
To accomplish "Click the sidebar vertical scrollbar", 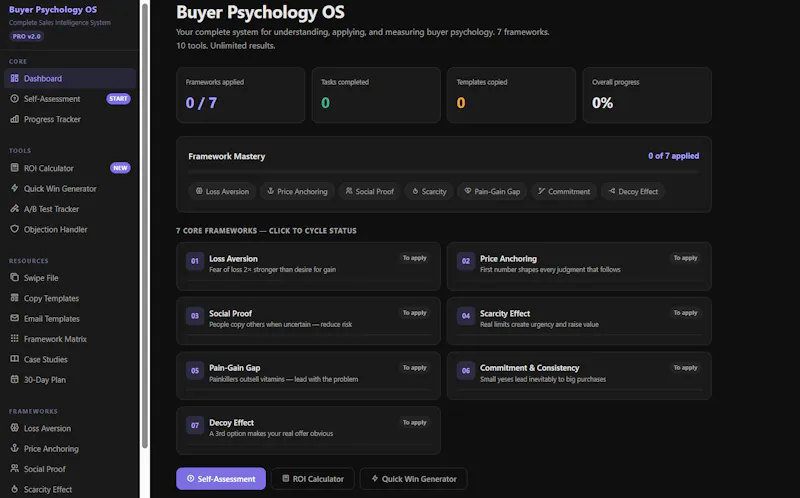I will 145,225.
